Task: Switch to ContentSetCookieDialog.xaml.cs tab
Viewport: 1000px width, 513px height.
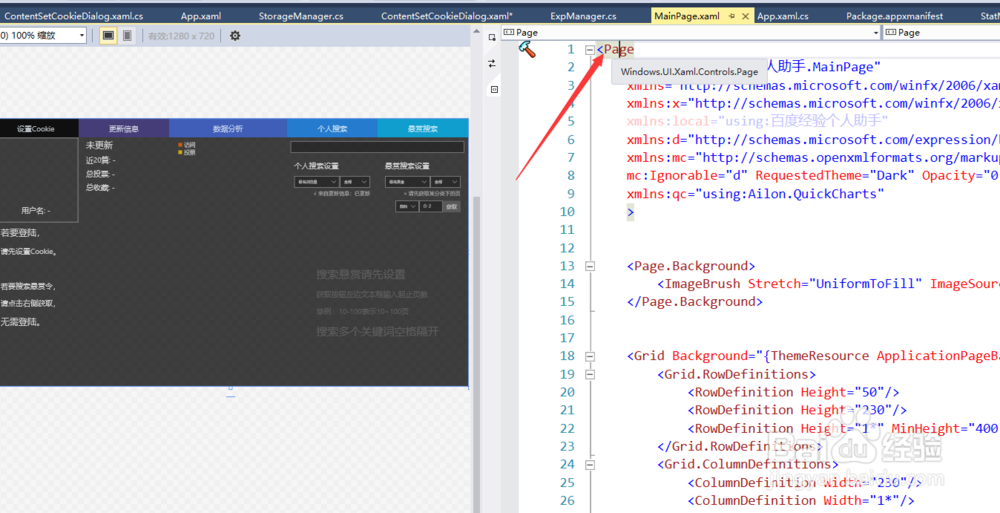Action: pos(73,17)
